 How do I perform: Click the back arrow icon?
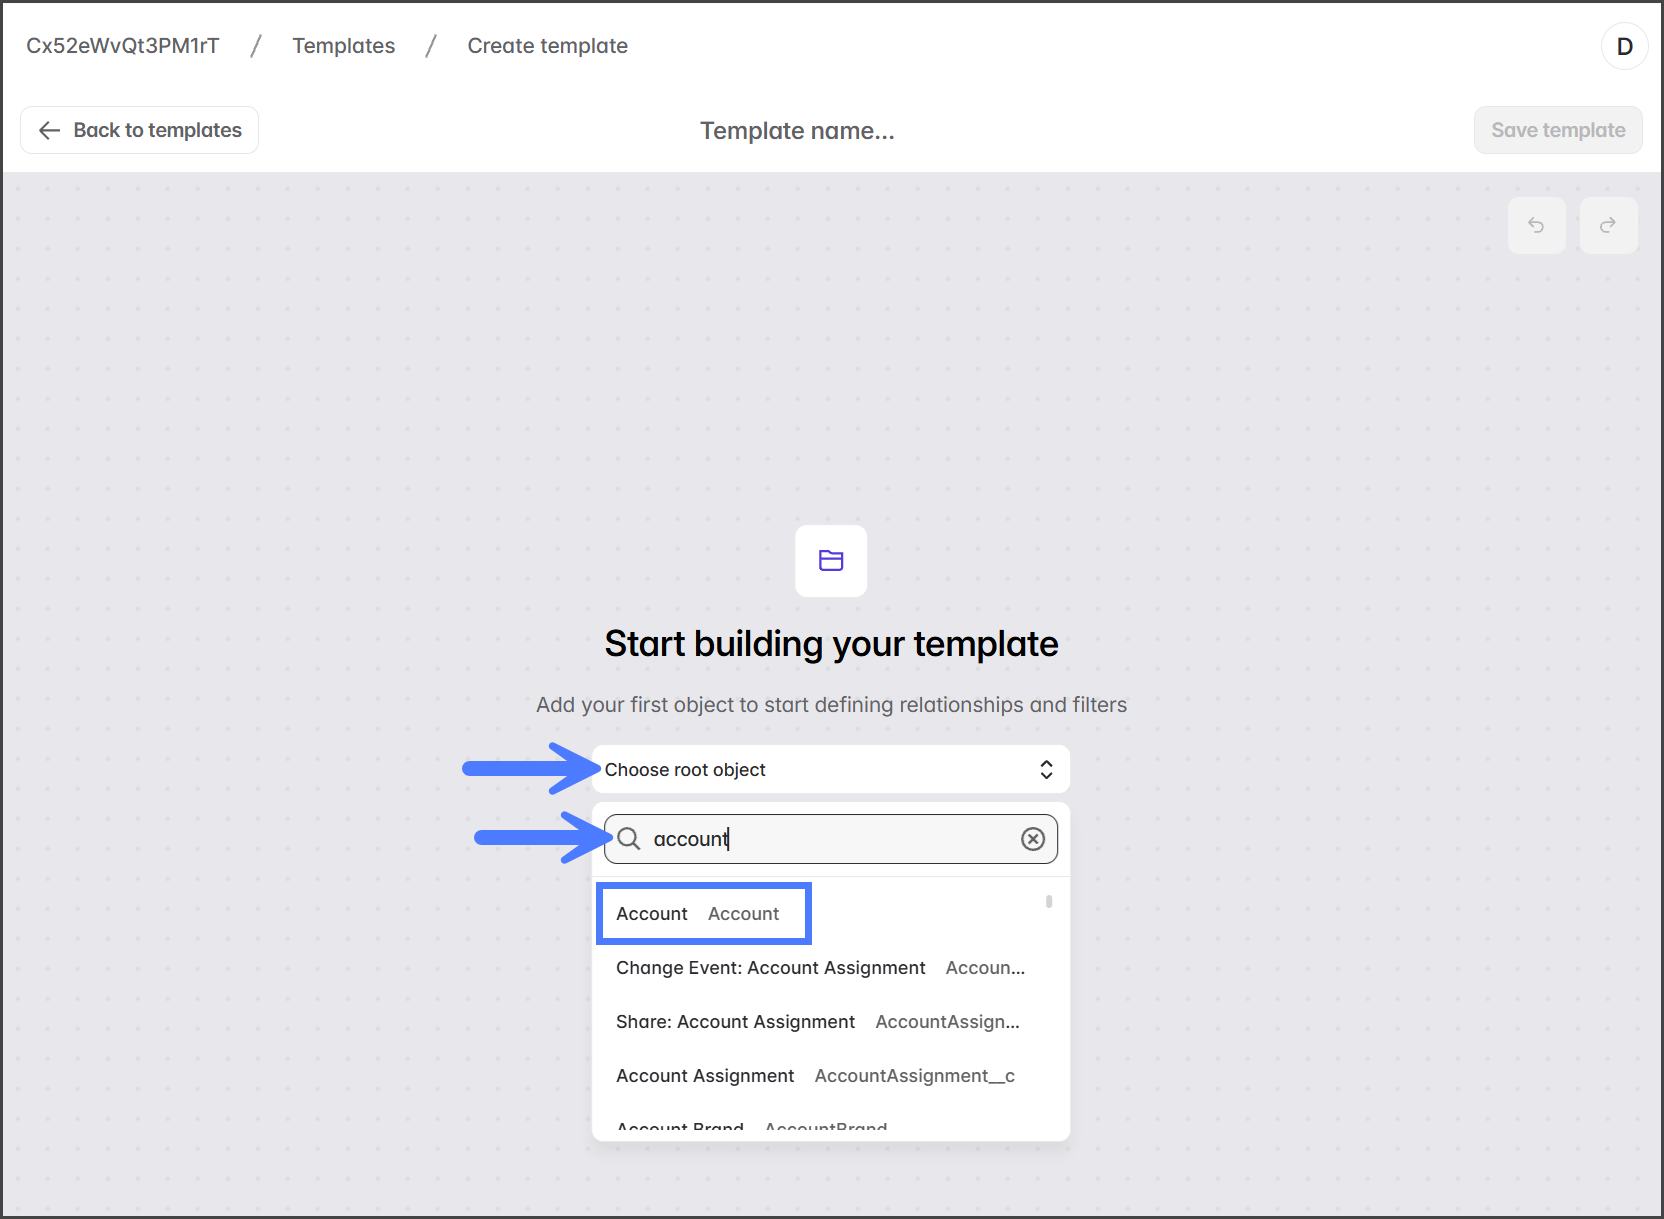(49, 130)
